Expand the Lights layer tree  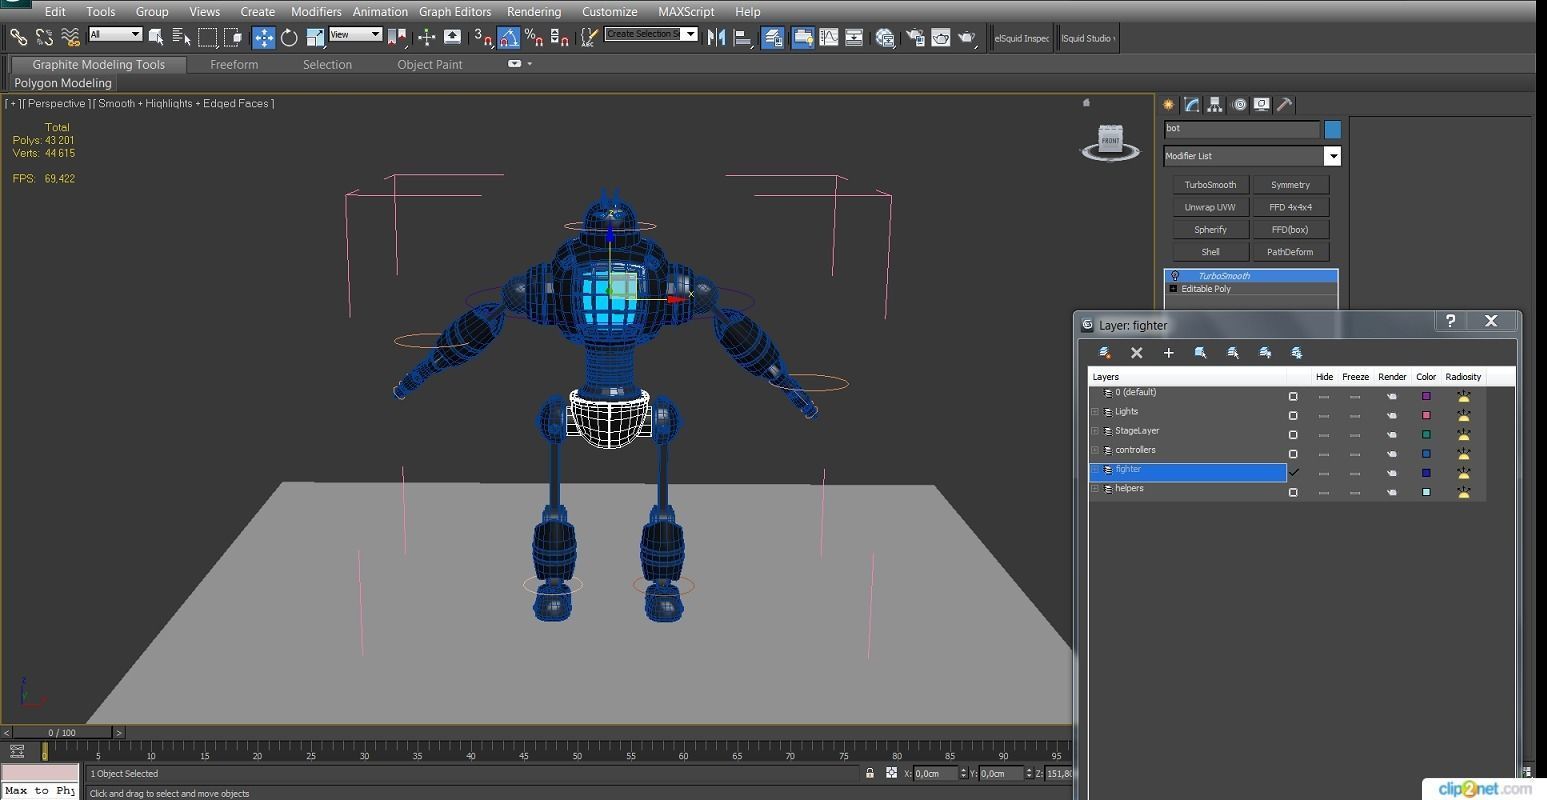[1095, 412]
